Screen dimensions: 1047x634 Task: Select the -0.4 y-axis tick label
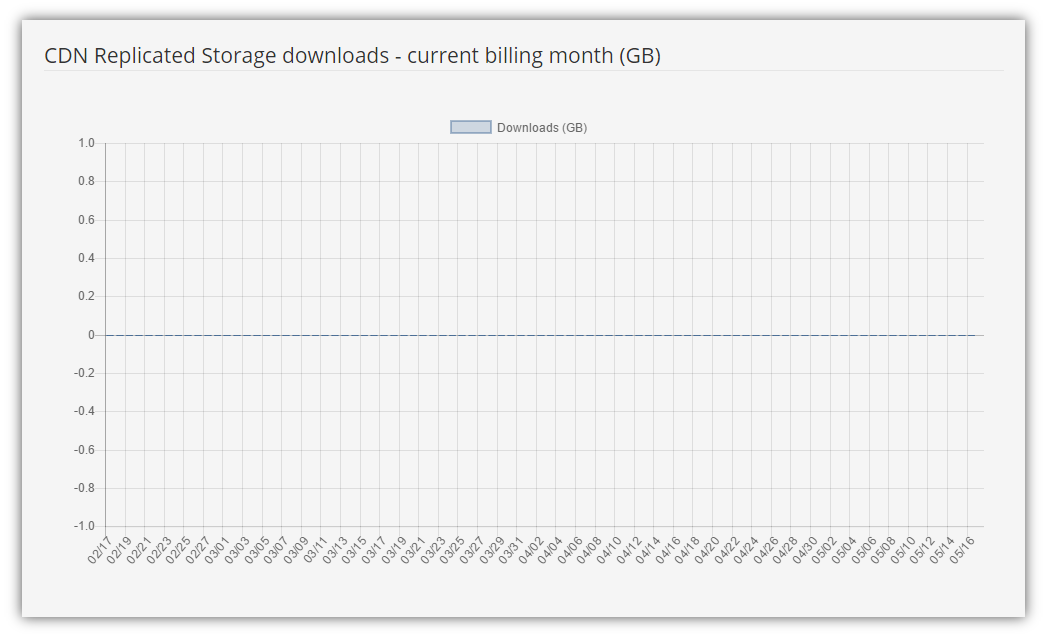coord(84,411)
